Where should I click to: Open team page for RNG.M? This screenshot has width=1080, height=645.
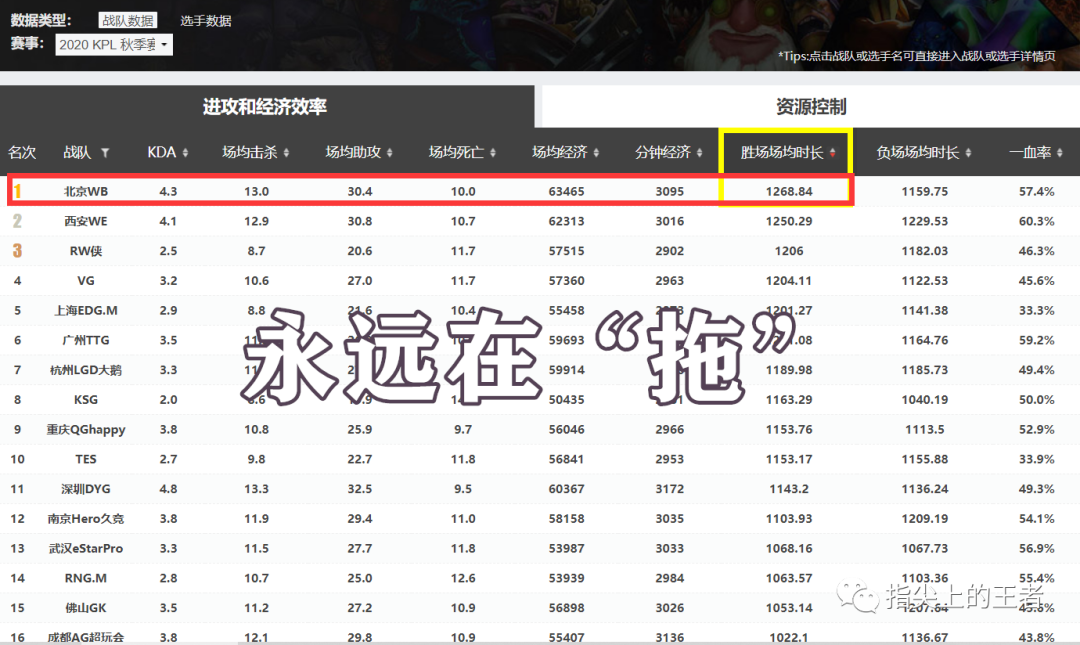click(85, 577)
